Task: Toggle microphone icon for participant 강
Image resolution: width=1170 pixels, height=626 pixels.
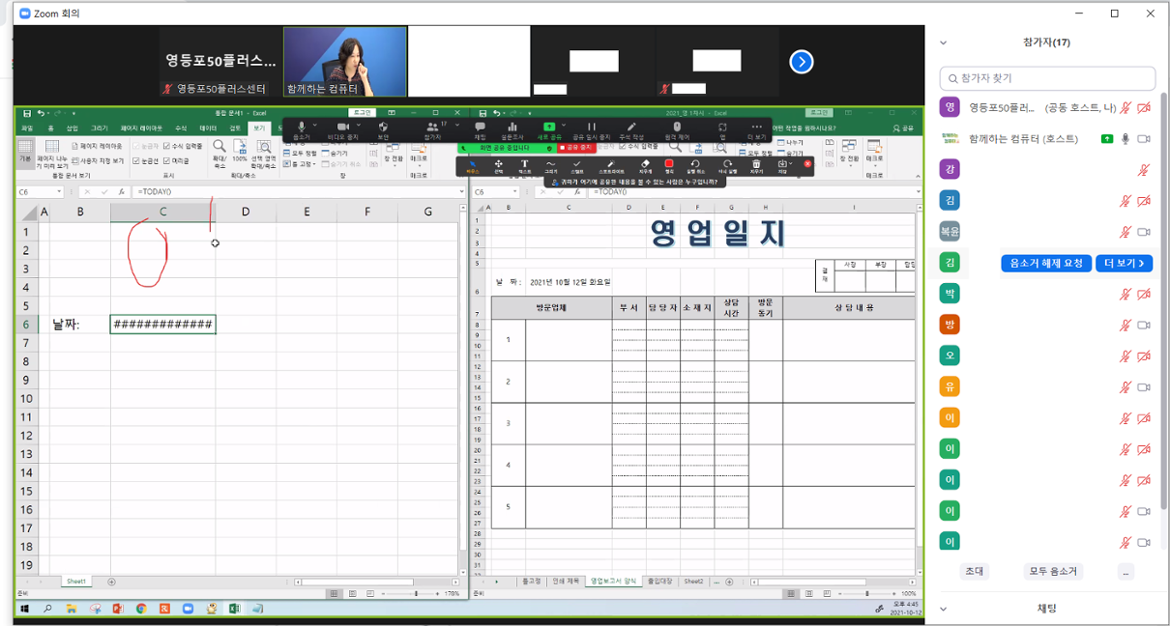Action: (x=1143, y=169)
